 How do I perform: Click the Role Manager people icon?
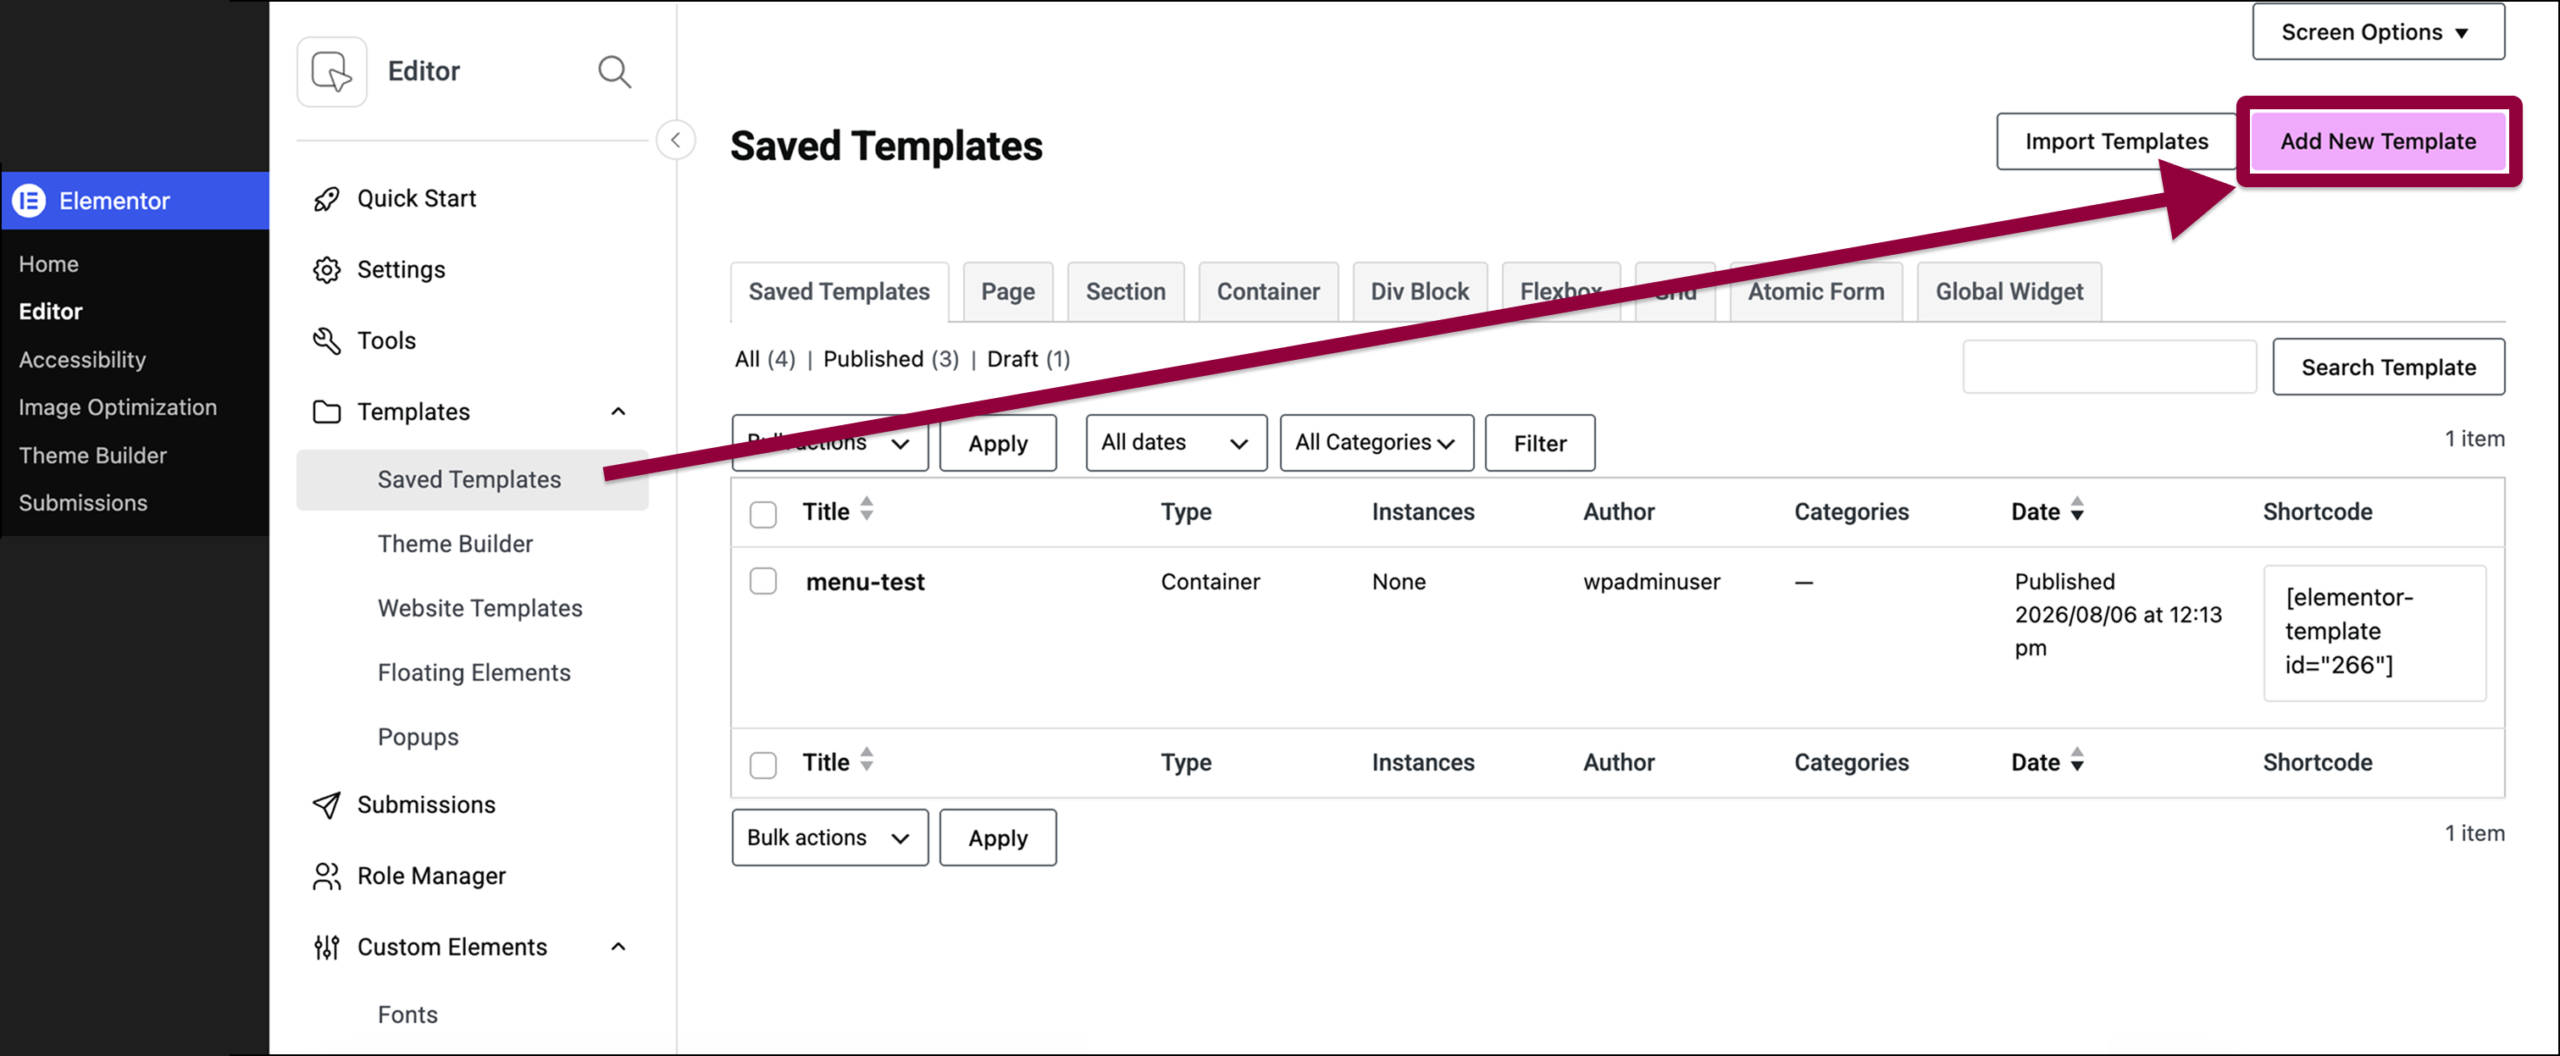coord(326,876)
